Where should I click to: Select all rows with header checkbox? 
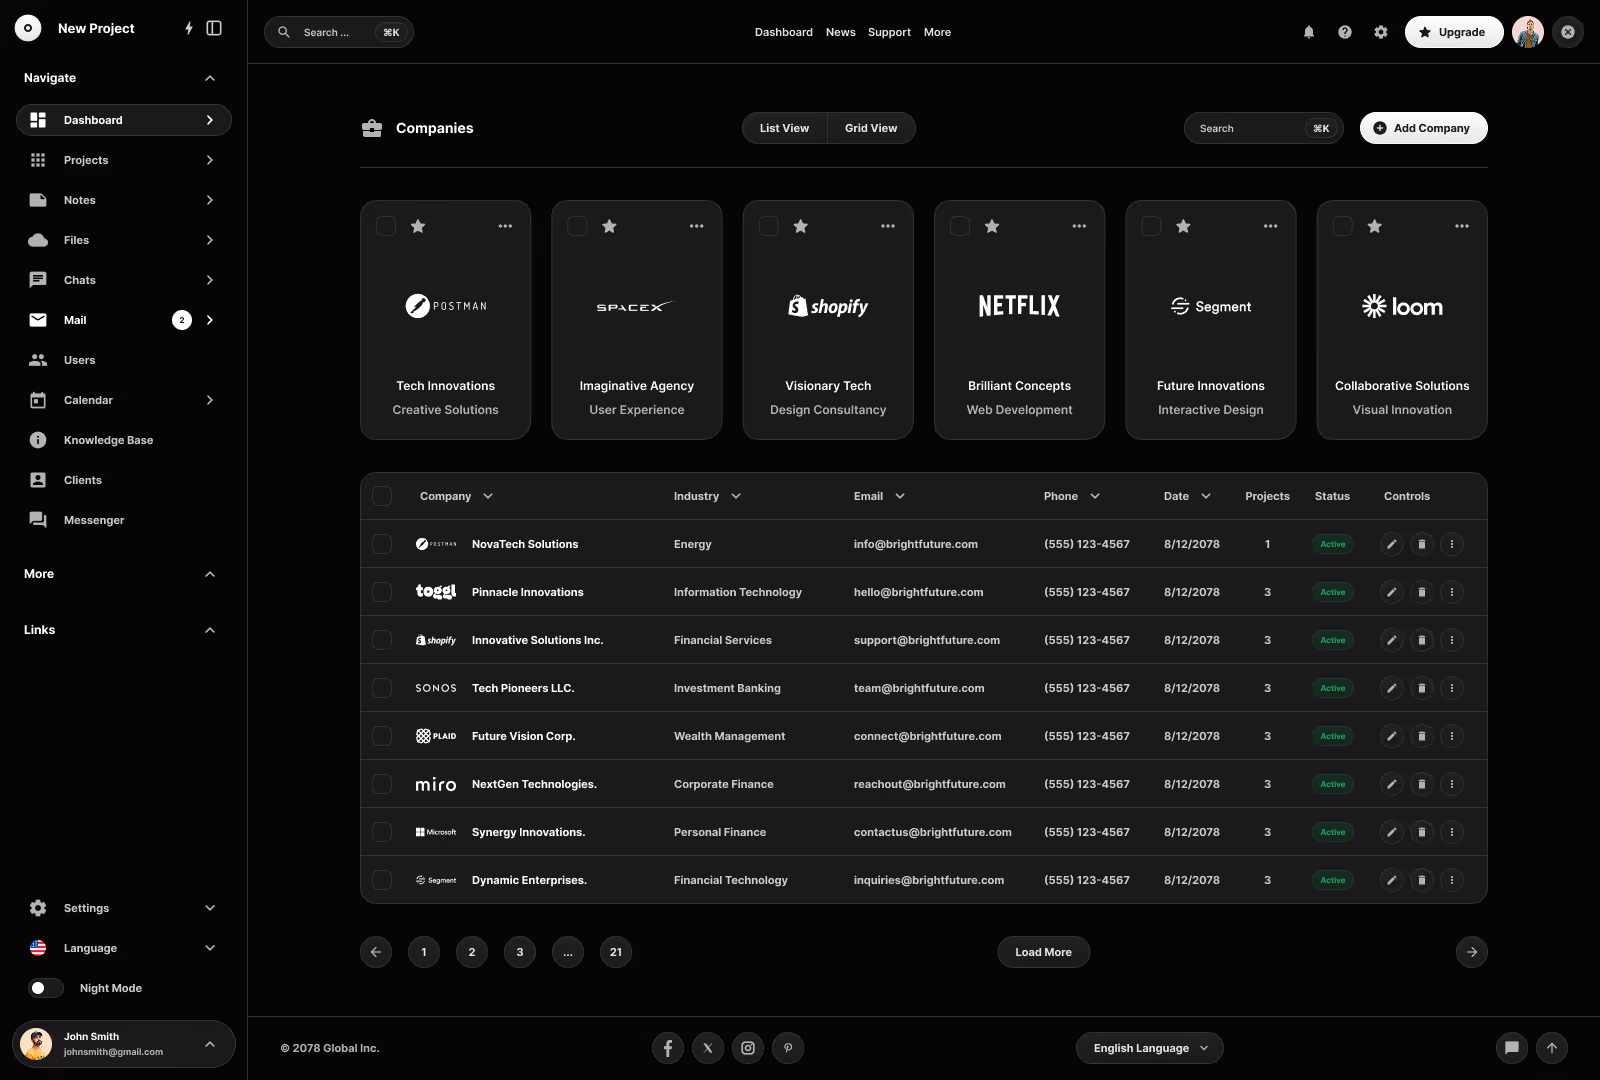click(x=382, y=496)
